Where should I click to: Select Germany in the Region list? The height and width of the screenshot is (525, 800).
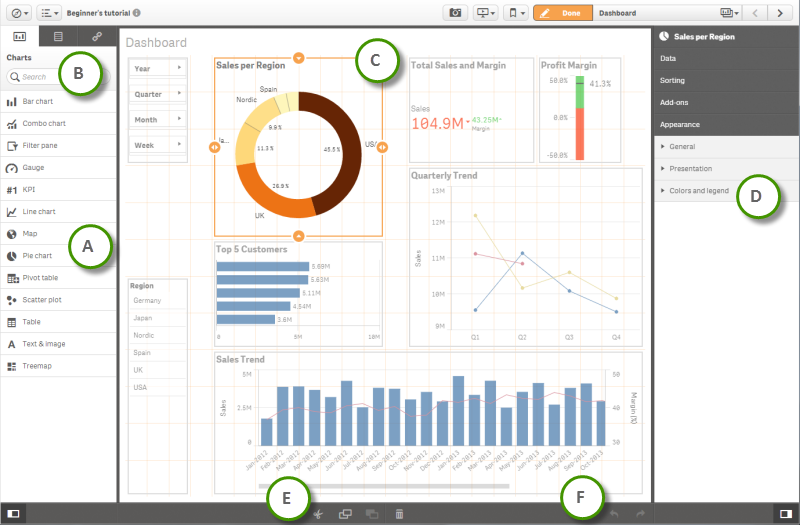158,301
